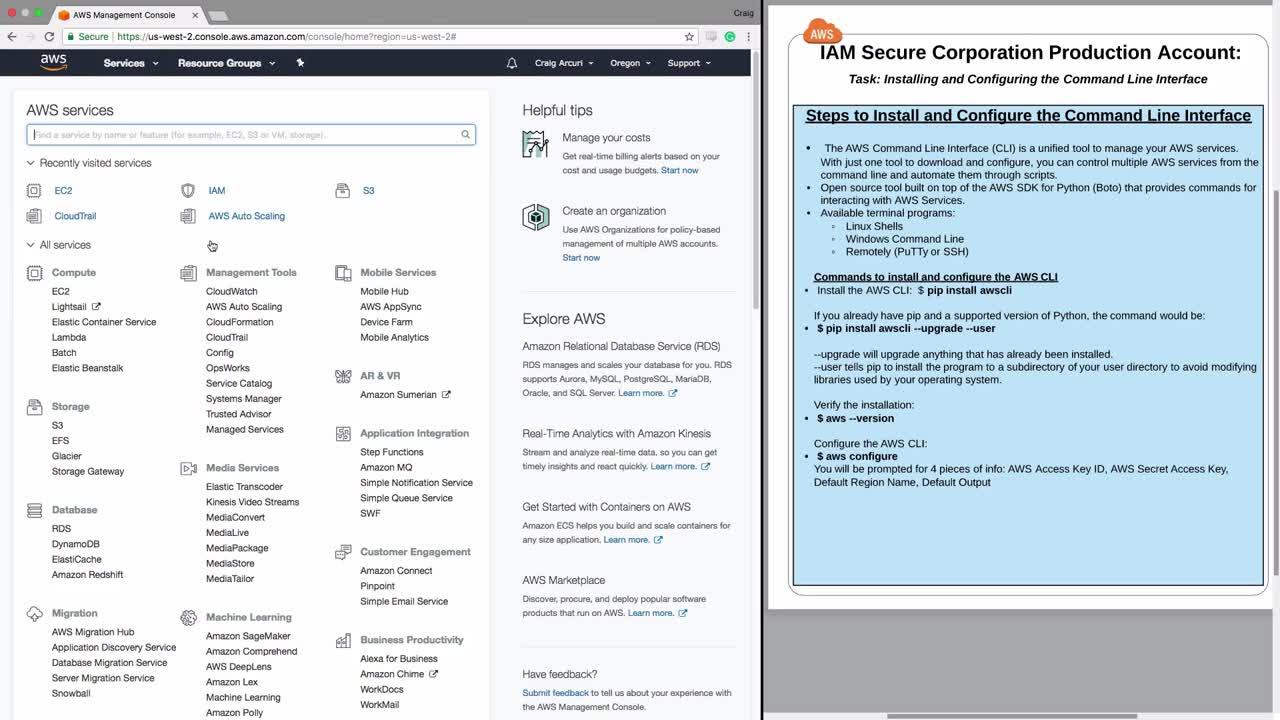Go back using Chrome's back arrow

pos(12,37)
